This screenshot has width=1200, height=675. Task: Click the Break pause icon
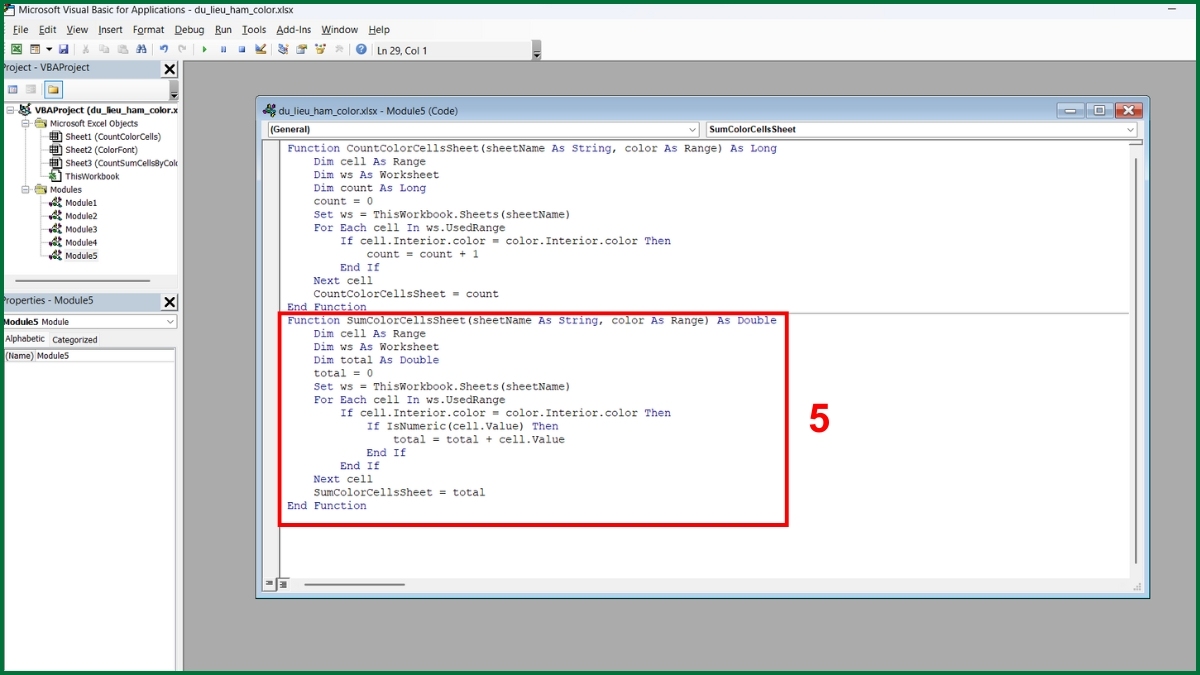click(x=223, y=49)
